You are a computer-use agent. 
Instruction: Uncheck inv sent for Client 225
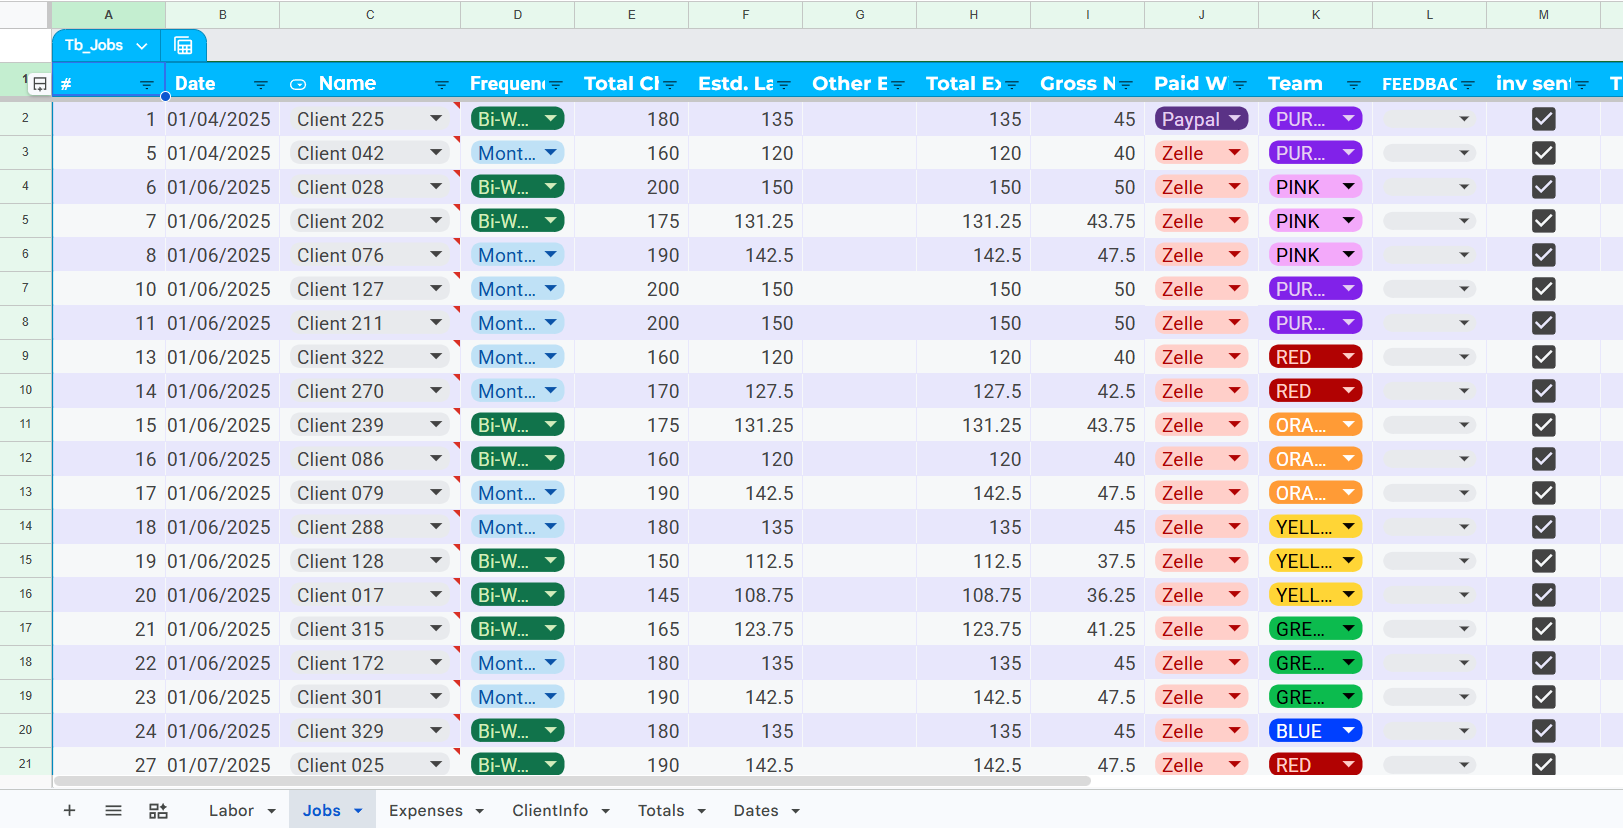coord(1544,119)
